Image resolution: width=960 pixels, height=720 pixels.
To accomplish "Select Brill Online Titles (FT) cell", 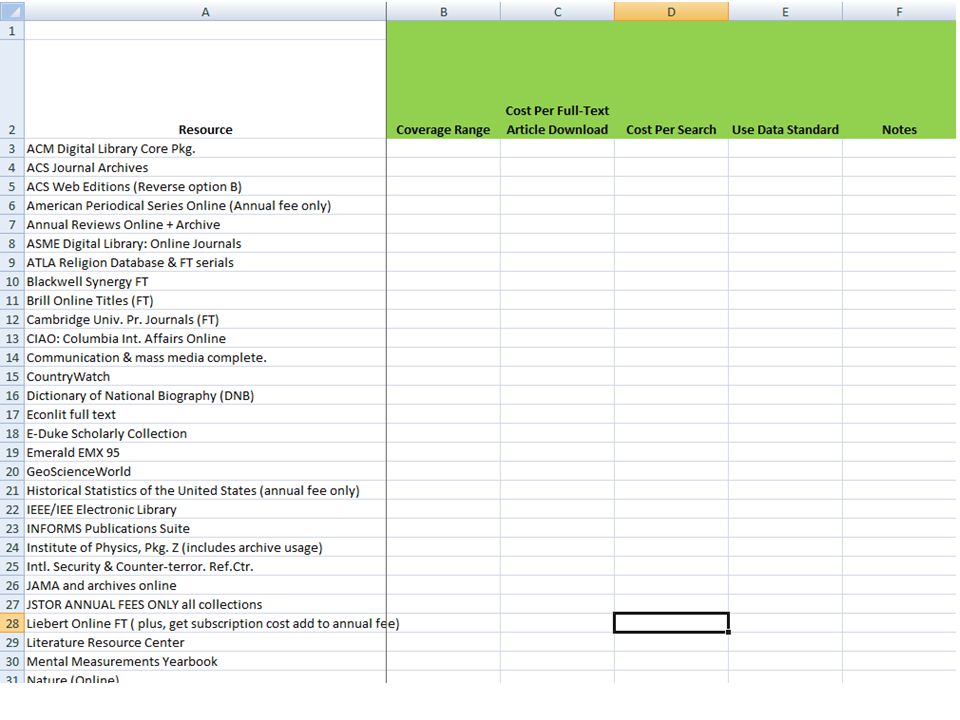I will click(x=205, y=301).
